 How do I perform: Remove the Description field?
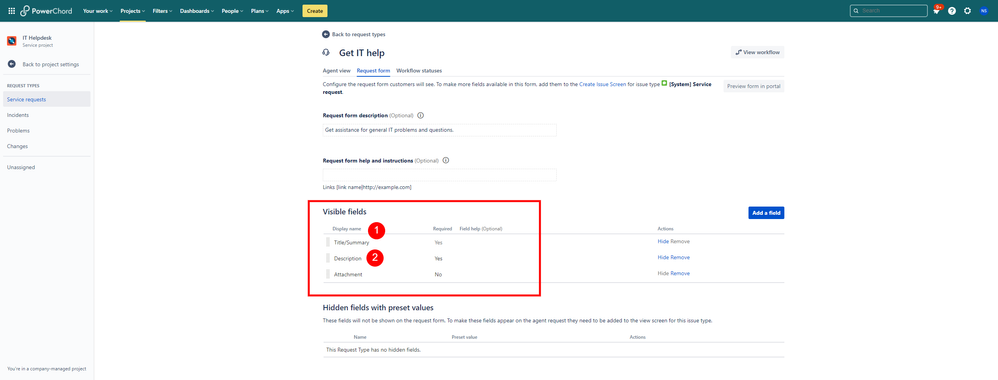tap(680, 258)
